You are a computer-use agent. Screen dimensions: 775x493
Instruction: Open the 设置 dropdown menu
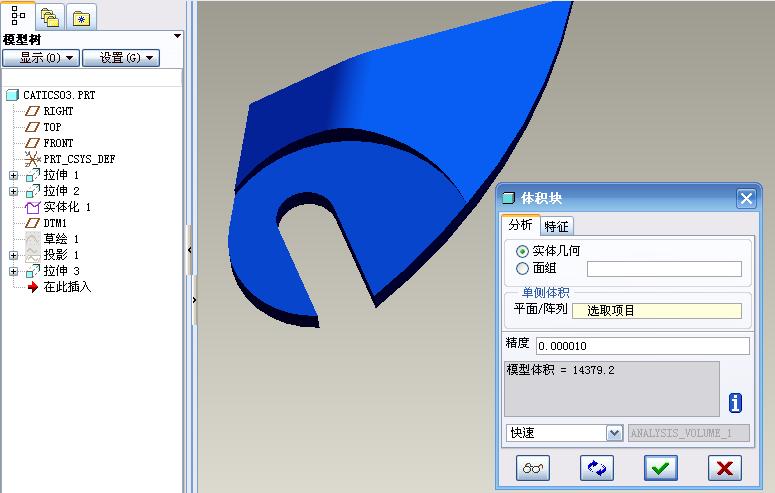(121, 58)
